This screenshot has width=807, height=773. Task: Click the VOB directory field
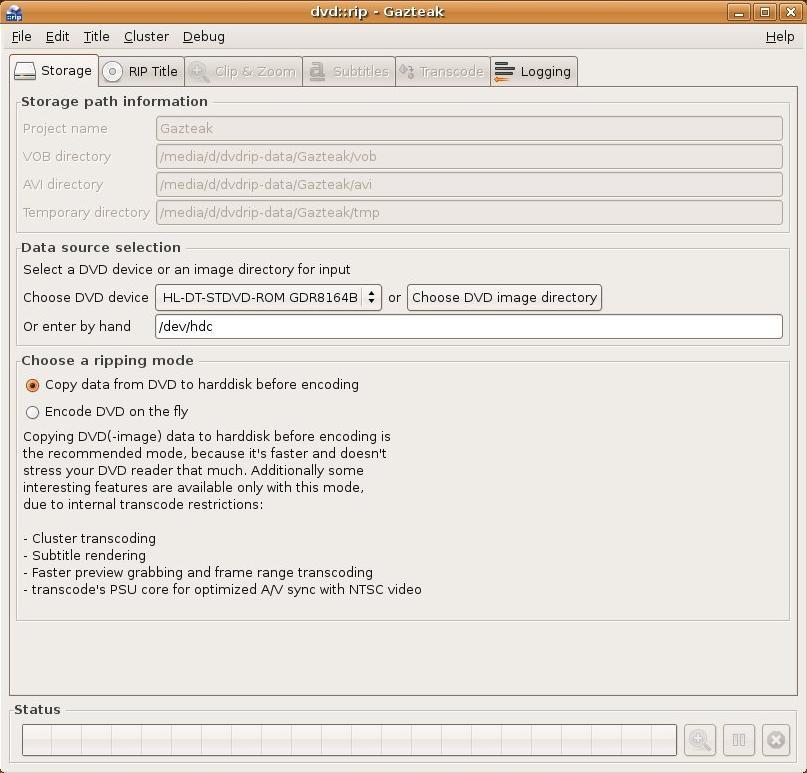pyautogui.click(x=469, y=156)
